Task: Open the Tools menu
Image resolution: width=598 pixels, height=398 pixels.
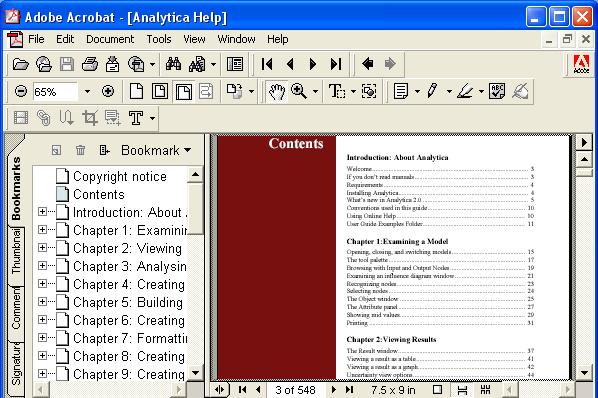Action: (x=159, y=39)
